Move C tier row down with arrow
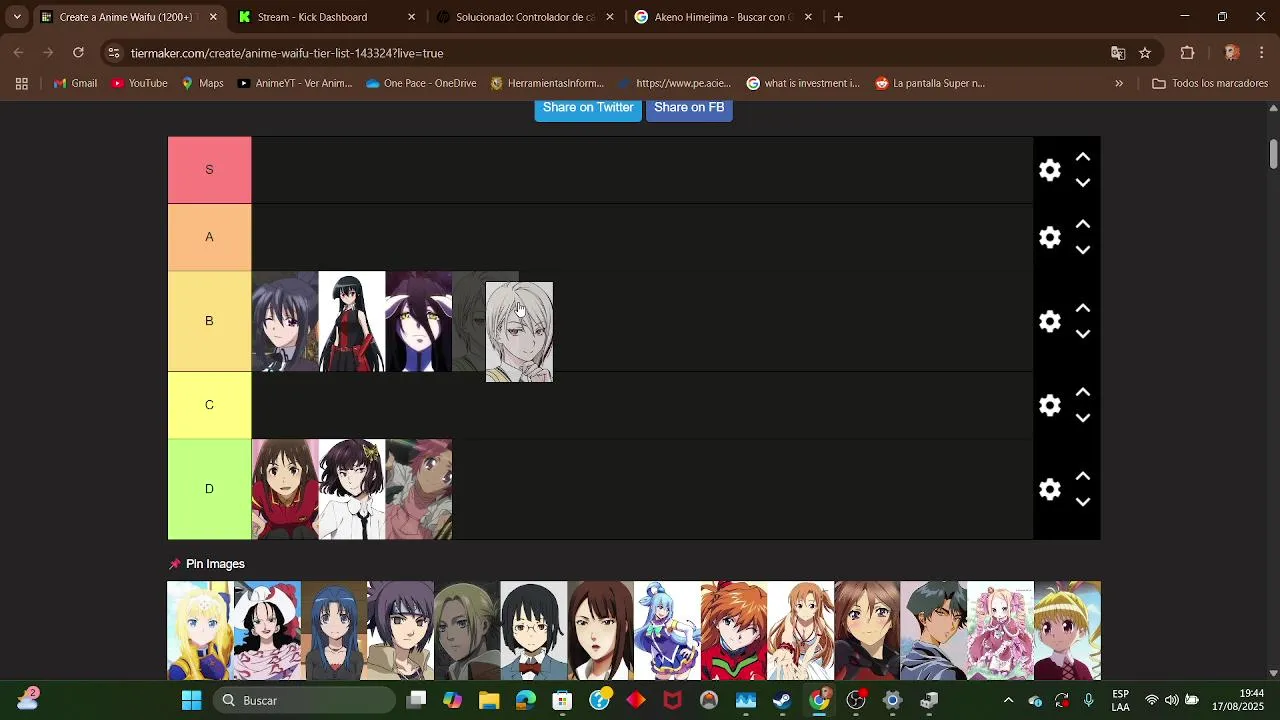This screenshot has width=1280, height=720. click(x=1083, y=418)
